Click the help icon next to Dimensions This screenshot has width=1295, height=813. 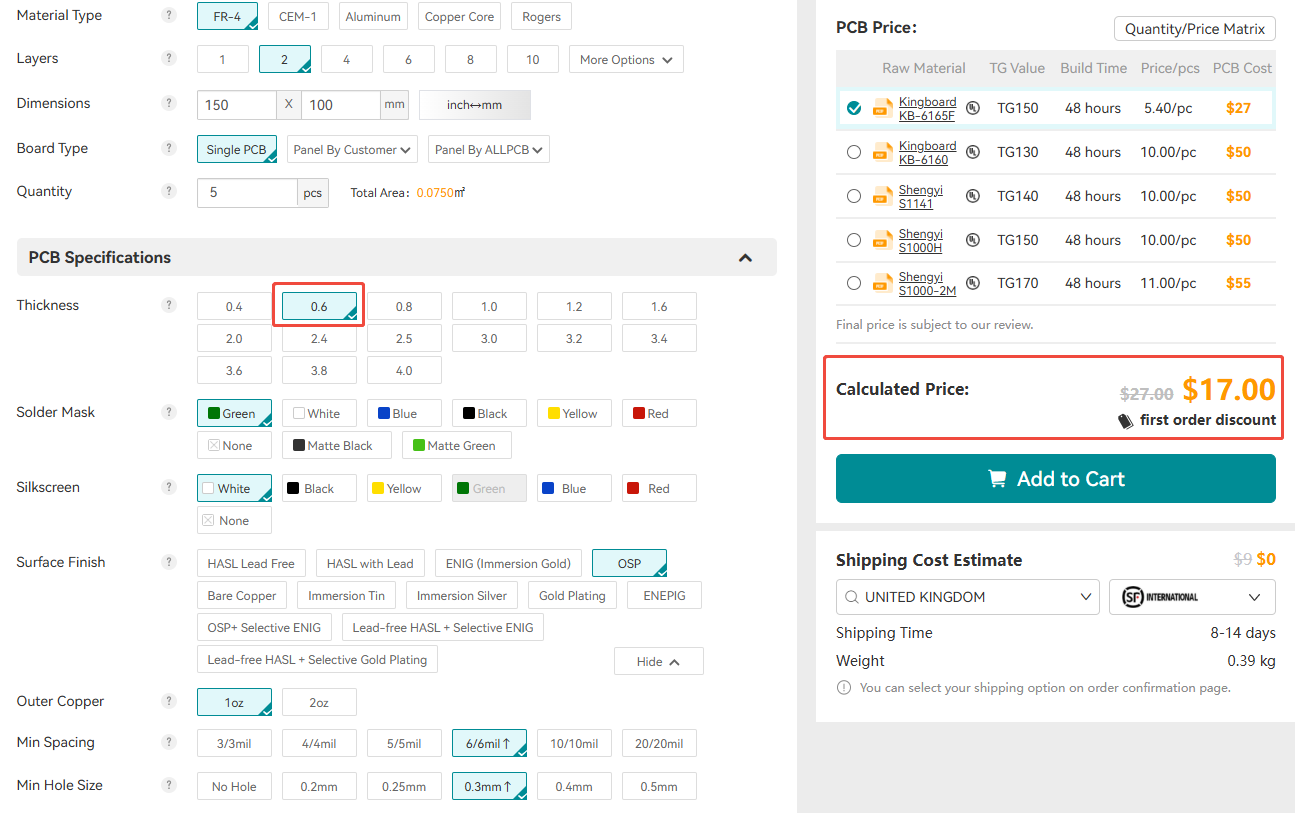pyautogui.click(x=169, y=103)
